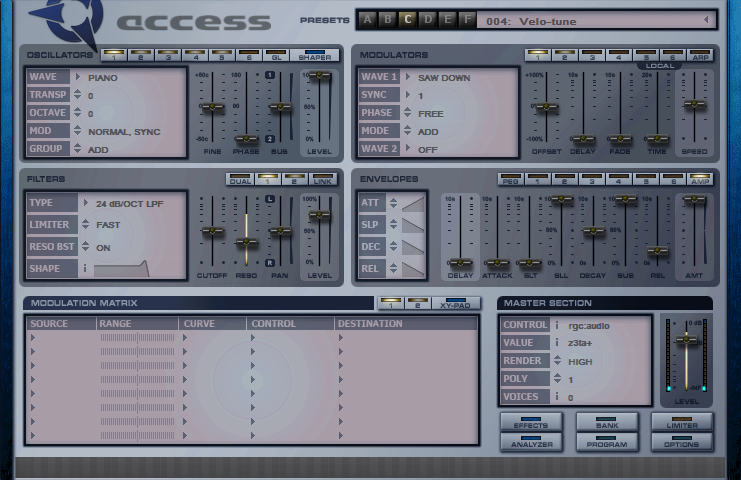
Task: Step filter LIMITER value FAST
Action: tap(86, 224)
